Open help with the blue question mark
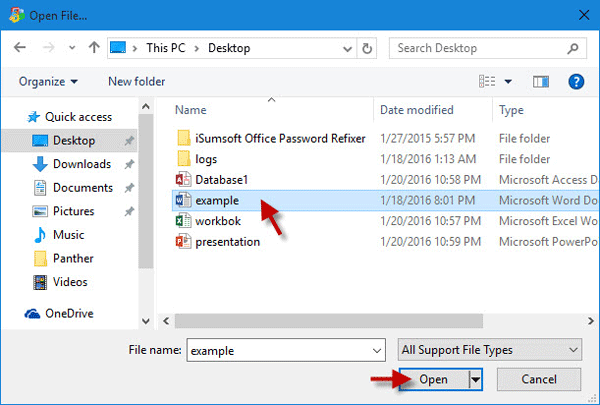Screen dimensions: 600x405 [576, 82]
